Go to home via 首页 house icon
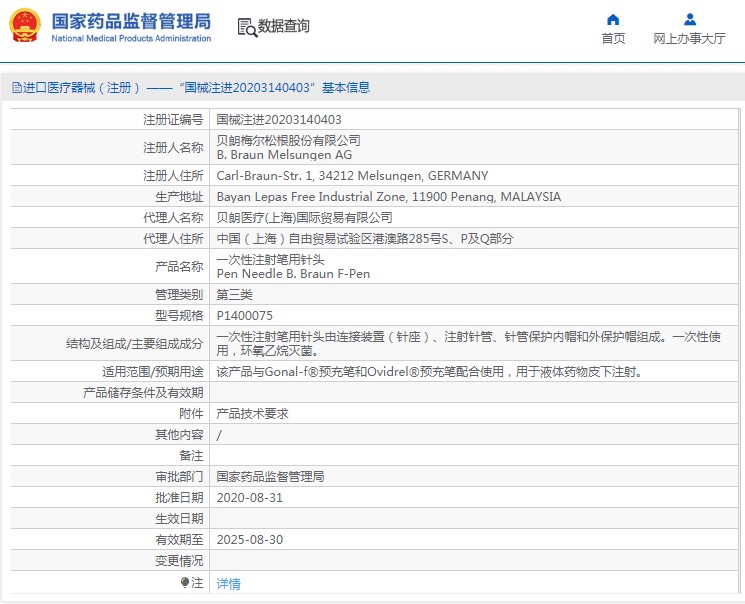Image resolution: width=745 pixels, height=604 pixels. point(613,19)
